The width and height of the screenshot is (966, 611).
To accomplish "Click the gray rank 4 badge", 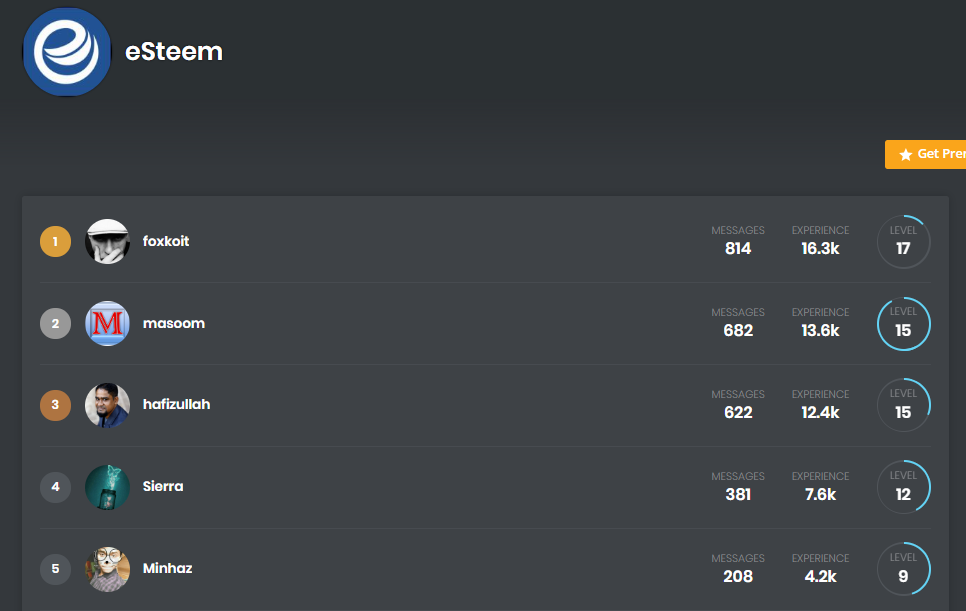I will click(55, 487).
